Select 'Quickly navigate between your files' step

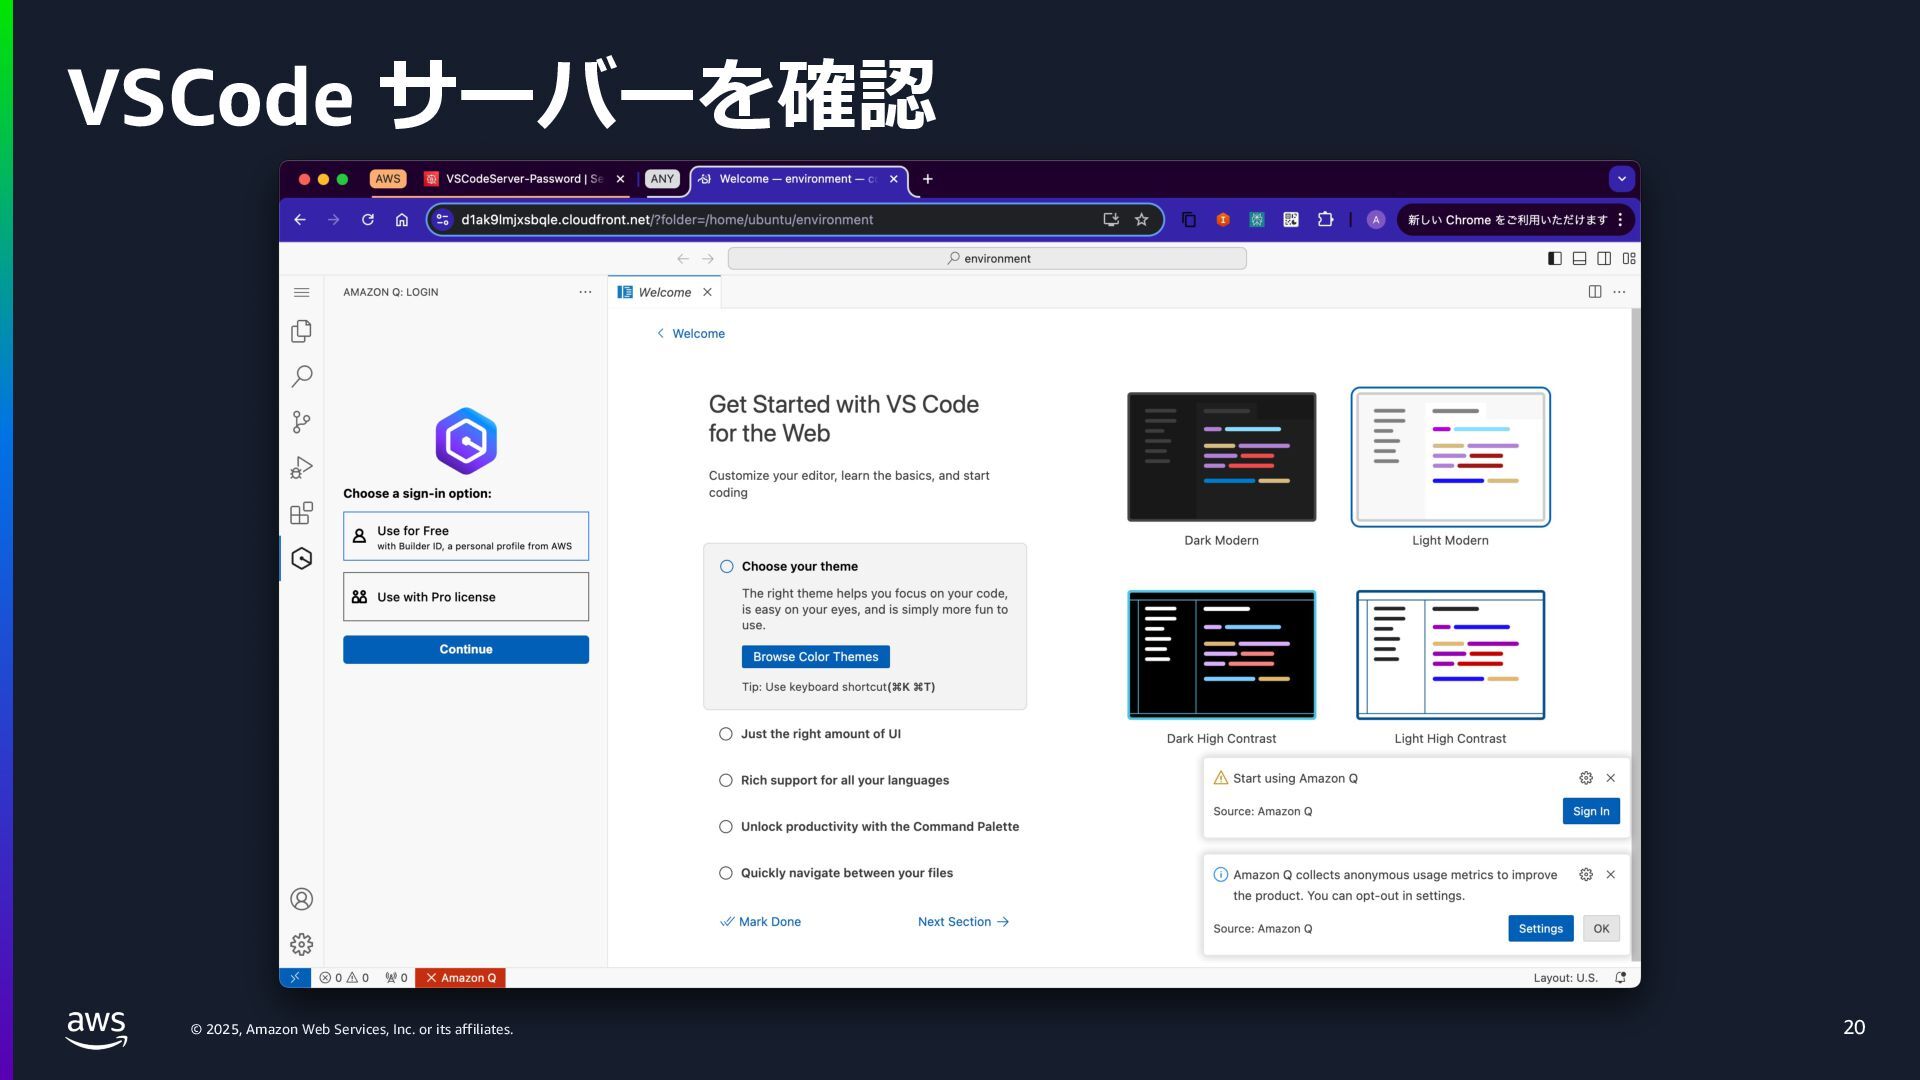tap(846, 873)
